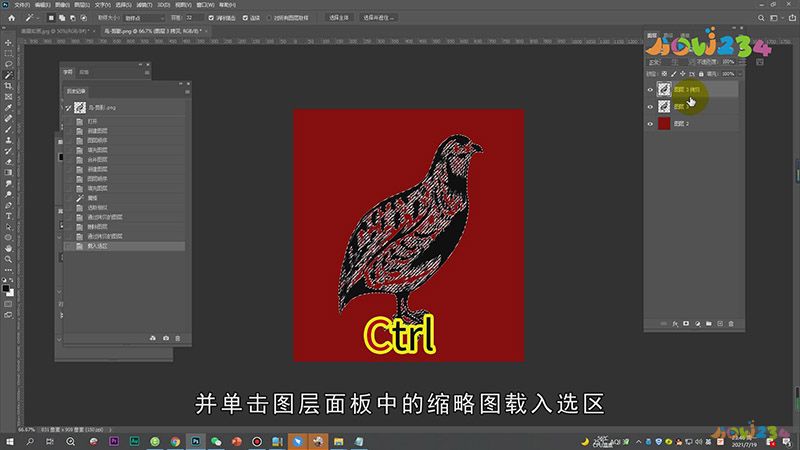Choose Intersect with Selection mode icon
This screenshot has height=450, width=800.
[84, 18]
